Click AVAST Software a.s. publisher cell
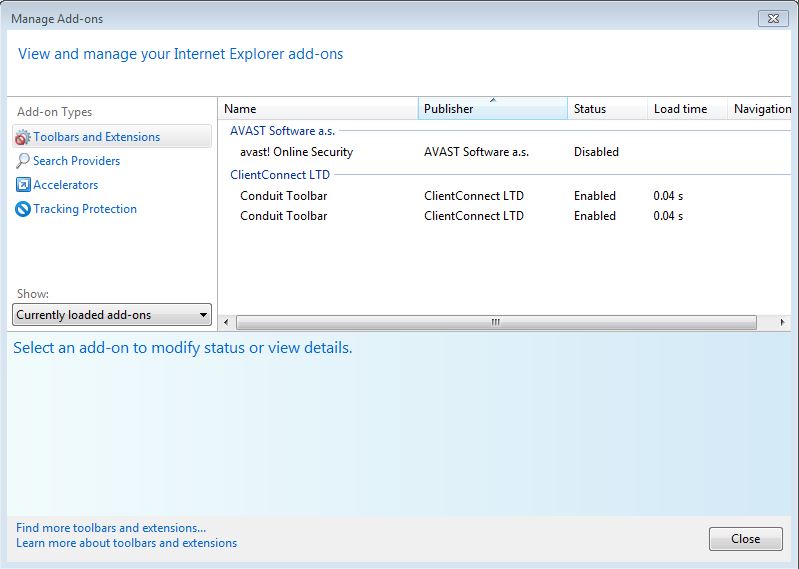The height and width of the screenshot is (569, 799). click(476, 152)
